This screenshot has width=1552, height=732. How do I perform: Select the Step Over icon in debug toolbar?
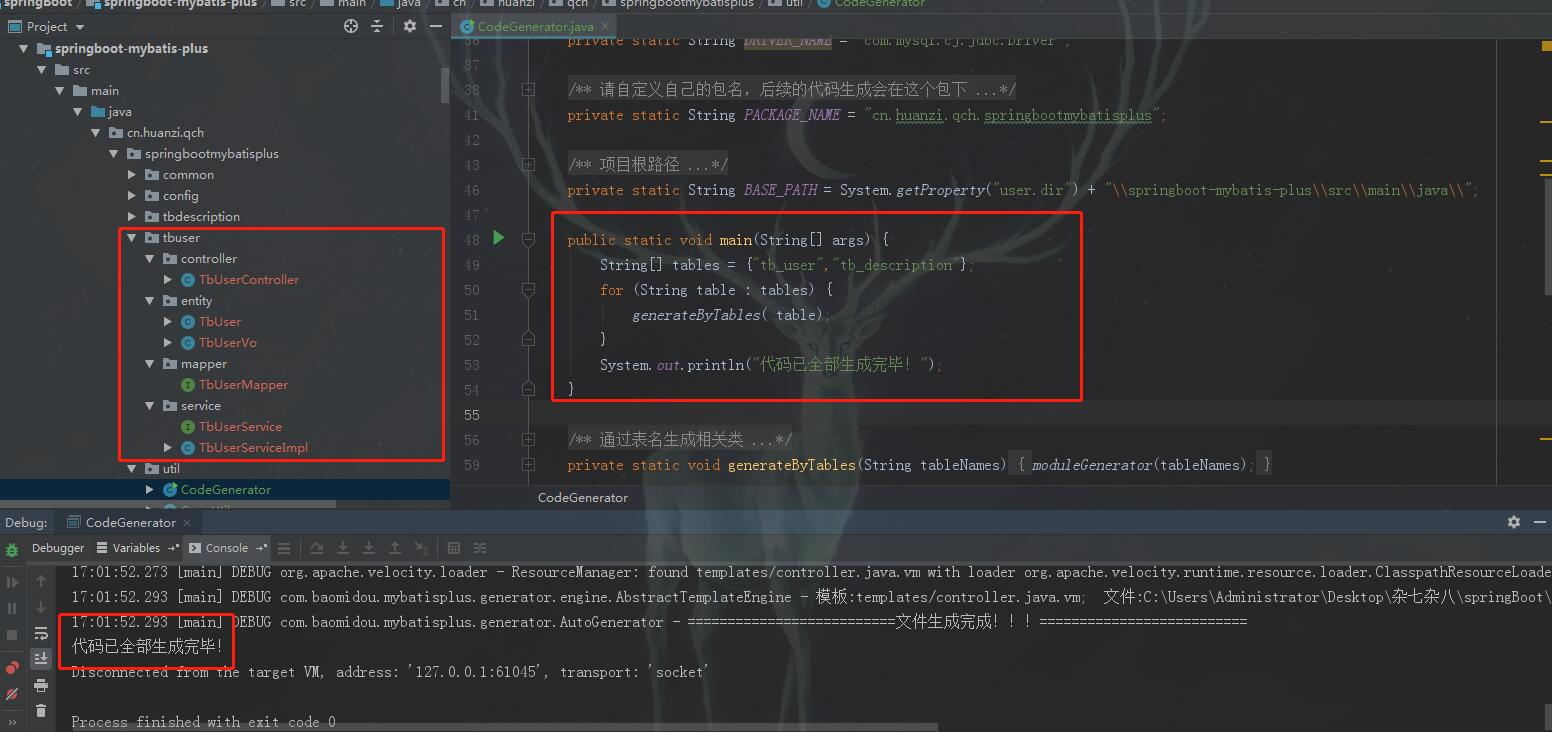click(x=317, y=547)
